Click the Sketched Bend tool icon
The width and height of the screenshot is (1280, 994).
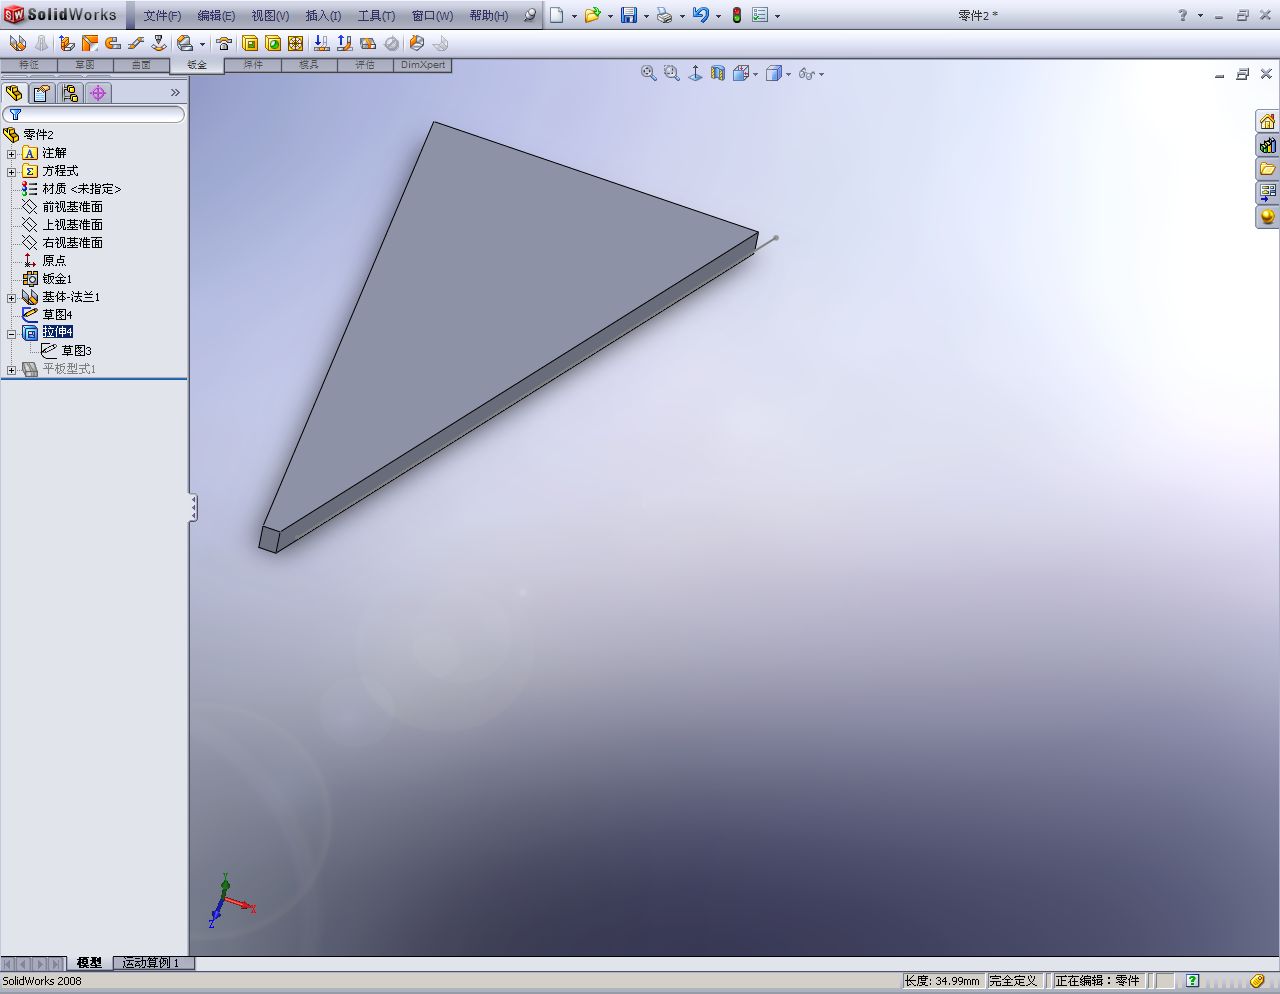pyautogui.click(x=158, y=43)
